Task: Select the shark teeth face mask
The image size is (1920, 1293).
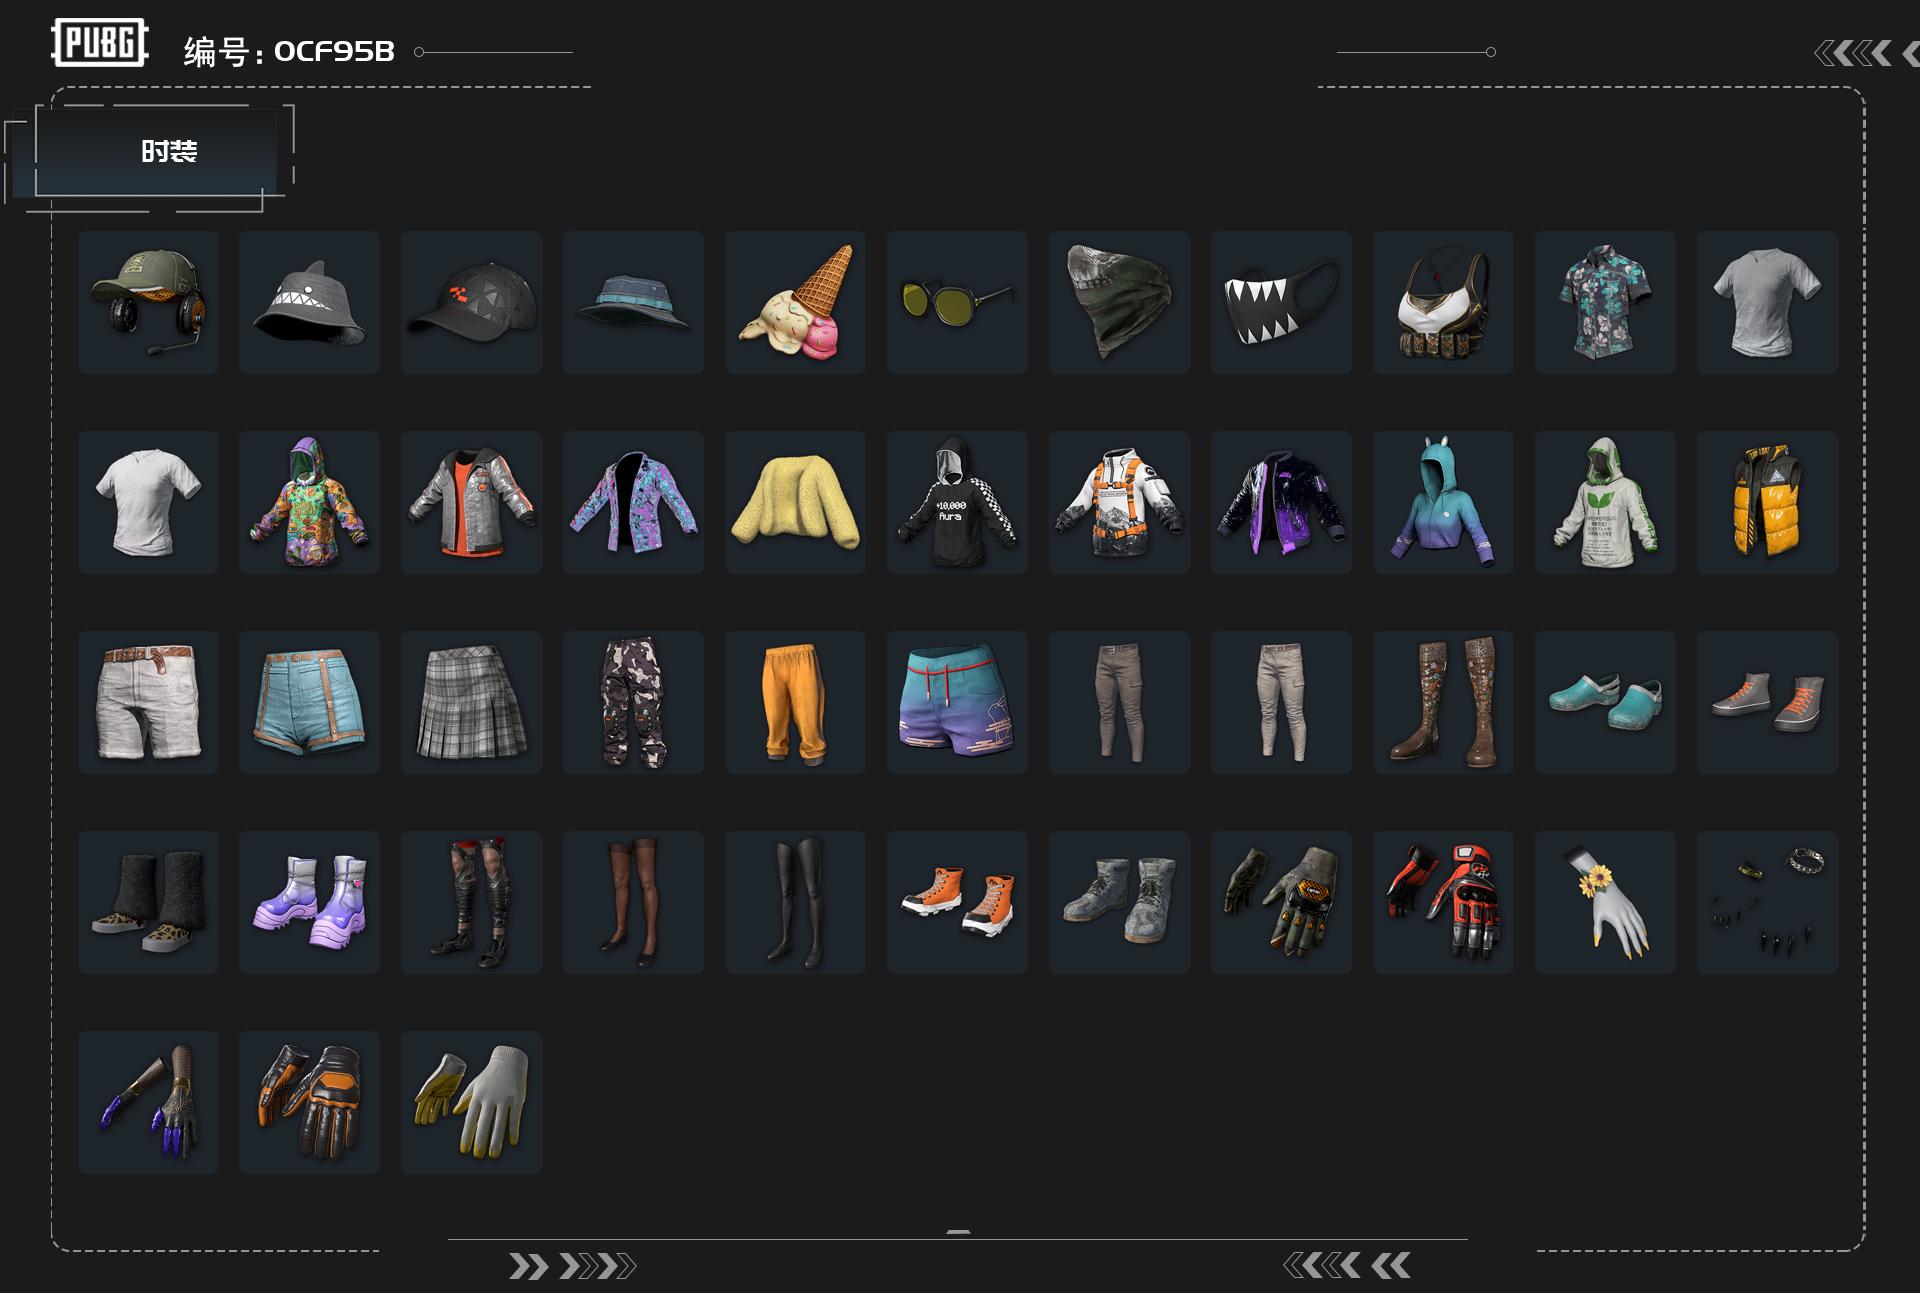Action: pyautogui.click(x=1281, y=302)
